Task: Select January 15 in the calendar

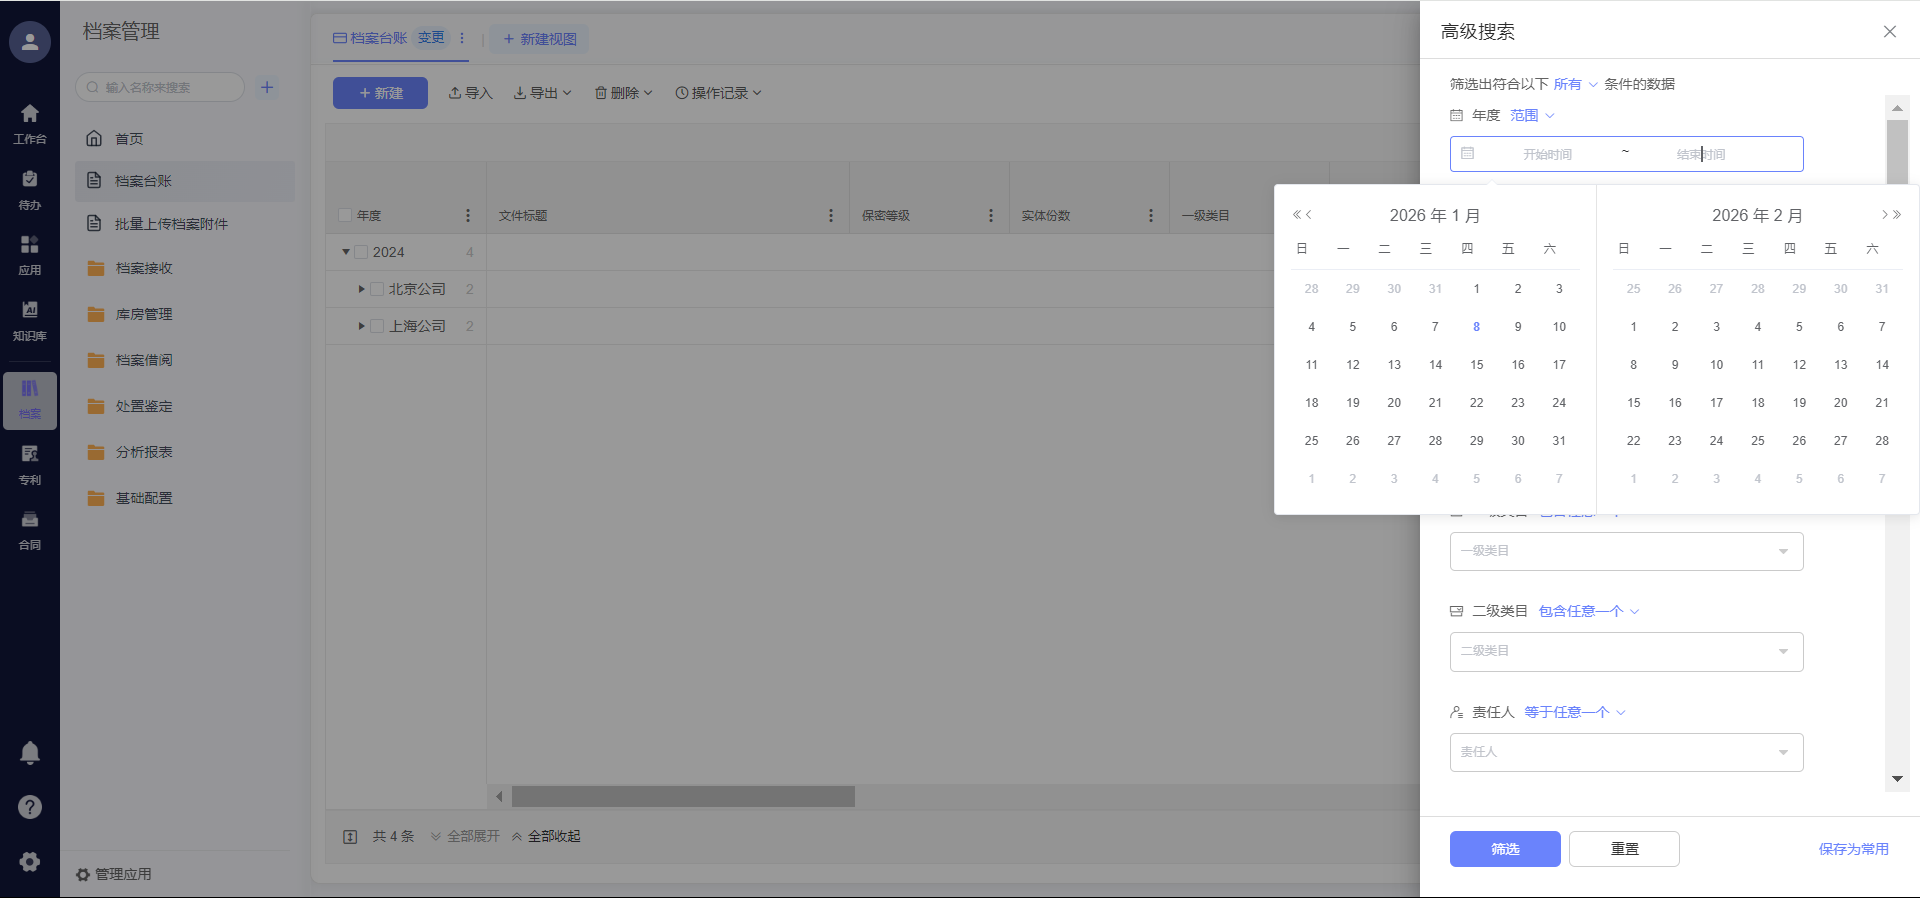Action: click(x=1476, y=365)
